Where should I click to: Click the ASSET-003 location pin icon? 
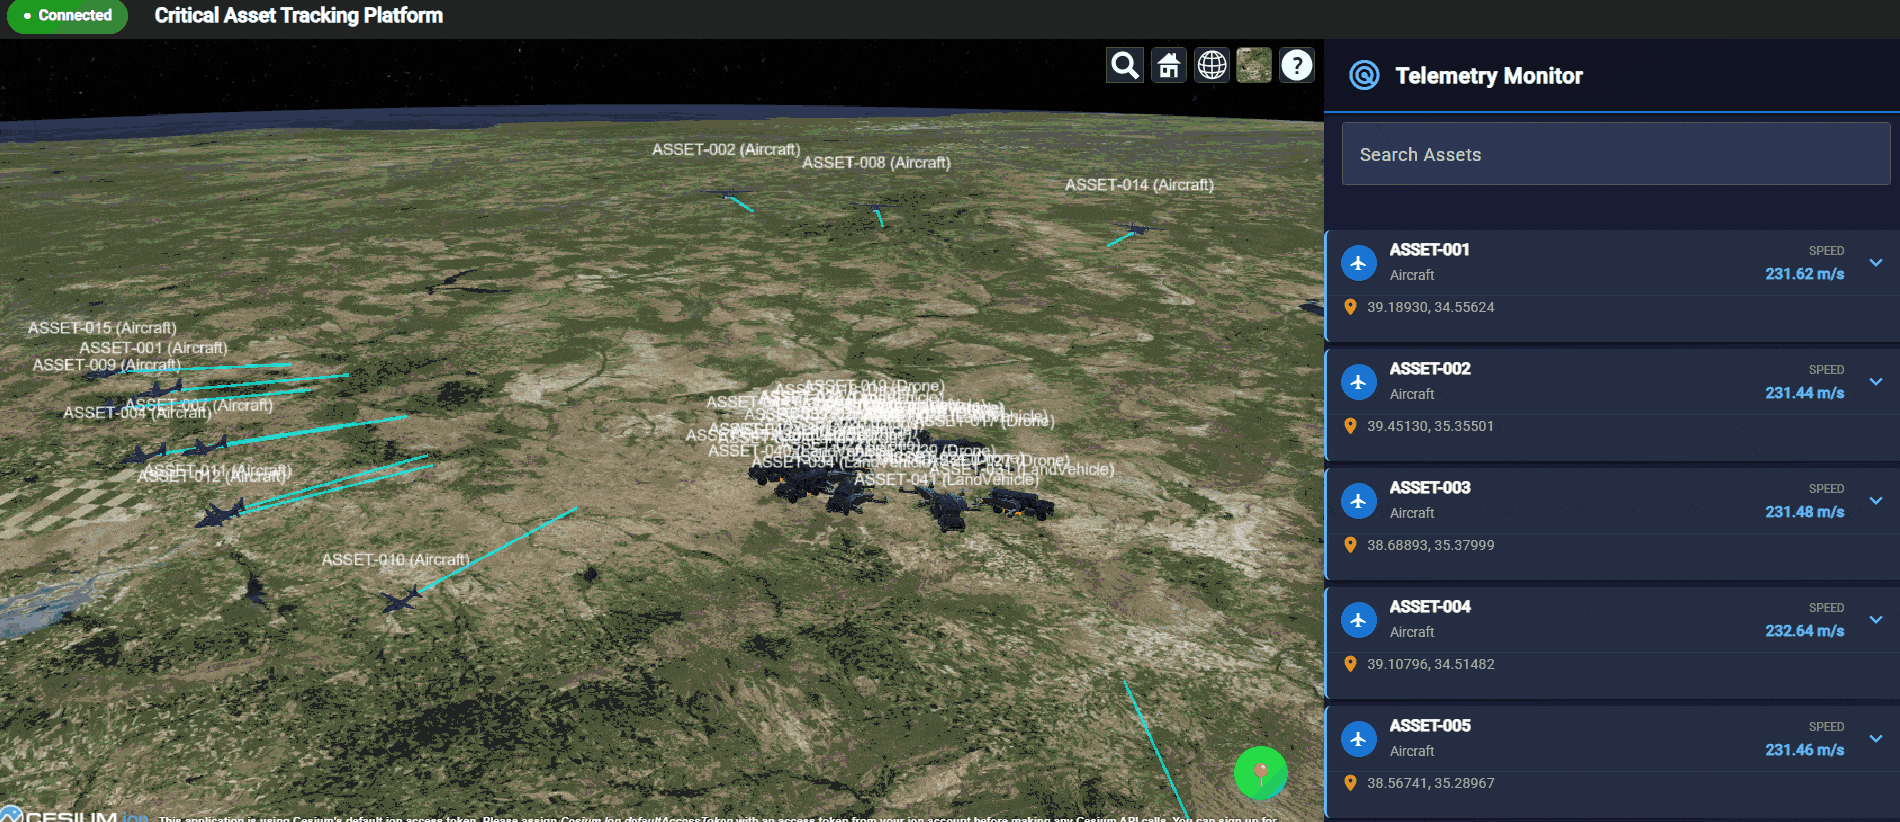(1350, 545)
